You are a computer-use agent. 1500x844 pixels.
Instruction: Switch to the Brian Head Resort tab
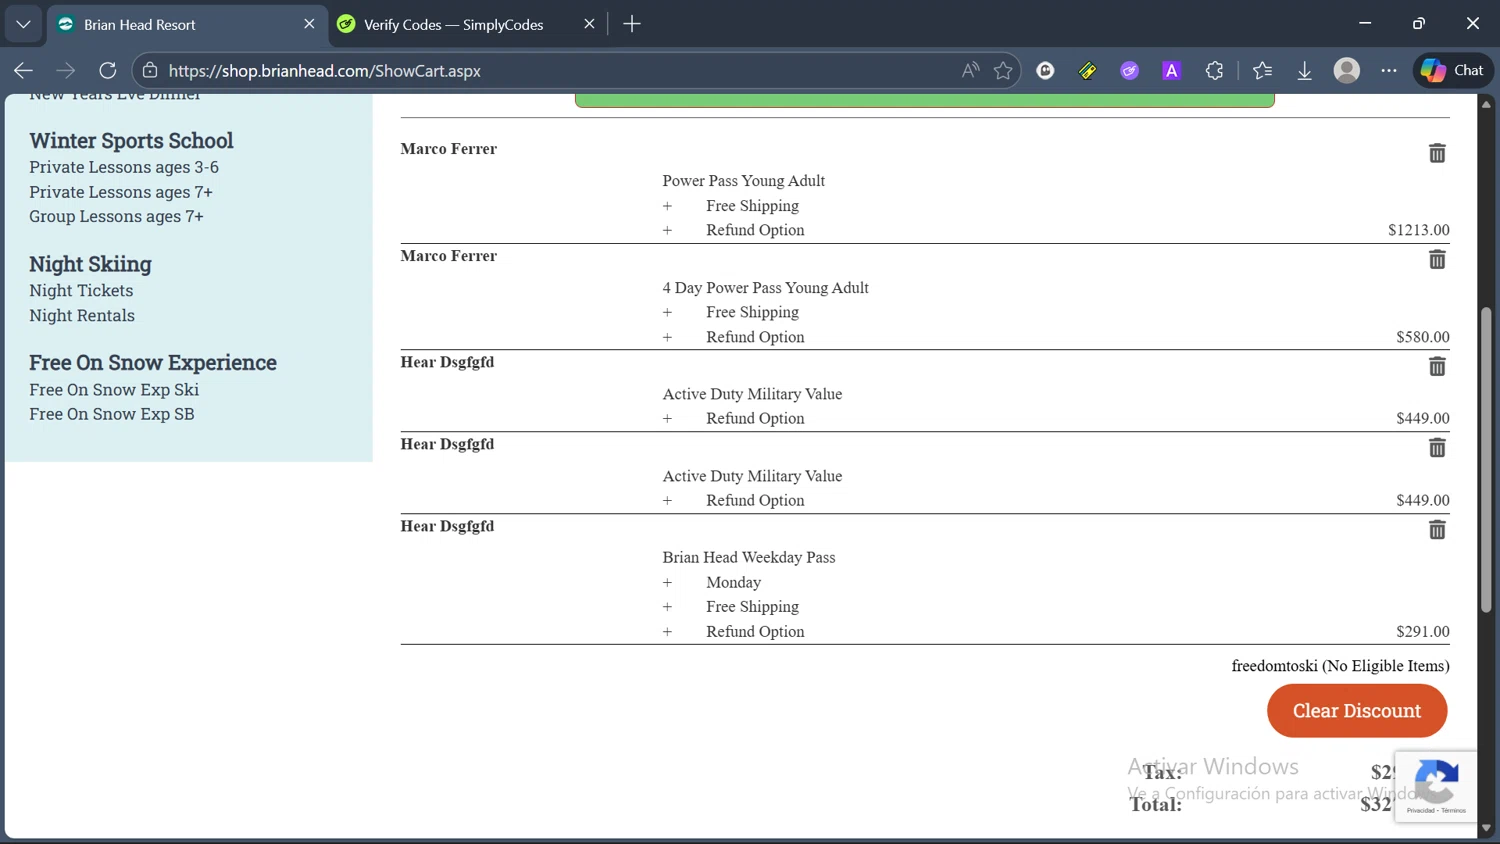tap(186, 24)
